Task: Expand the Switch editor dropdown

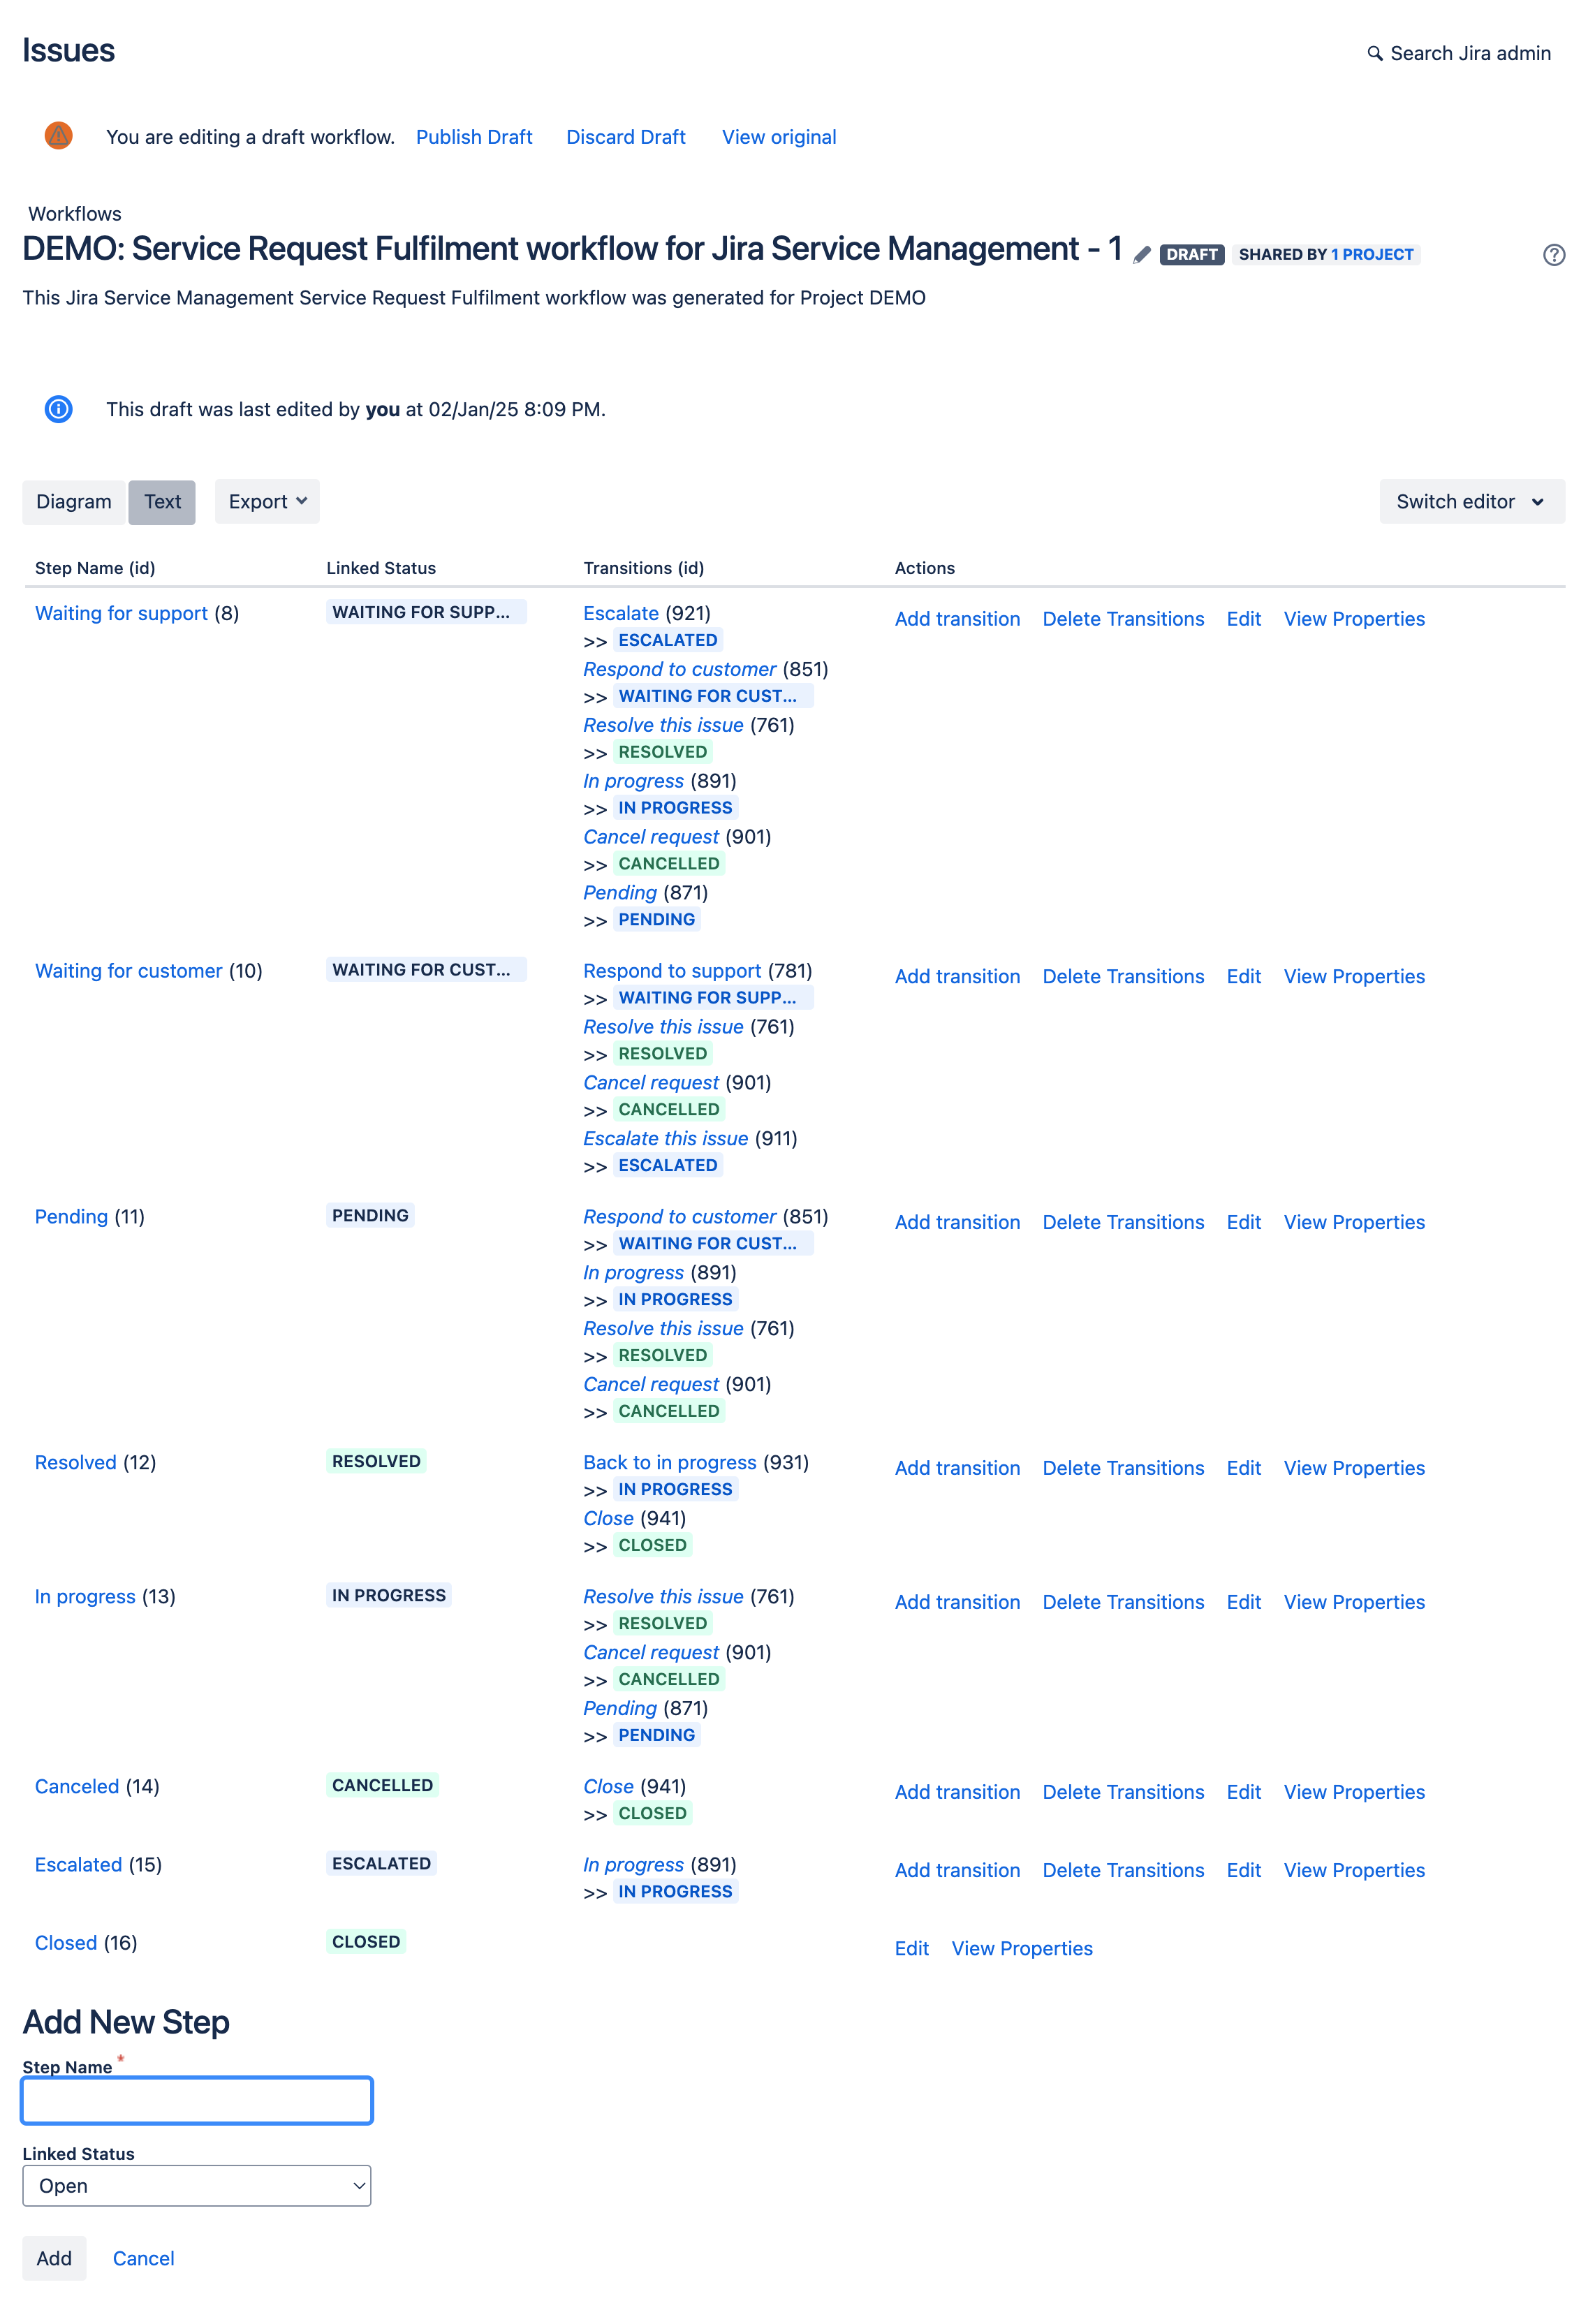Action: (1471, 501)
